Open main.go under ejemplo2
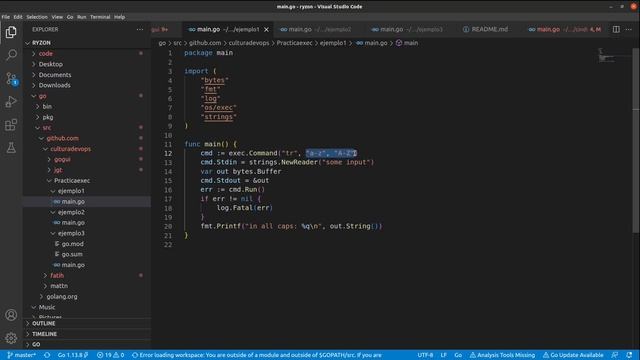640x360 pixels. (x=87, y=222)
